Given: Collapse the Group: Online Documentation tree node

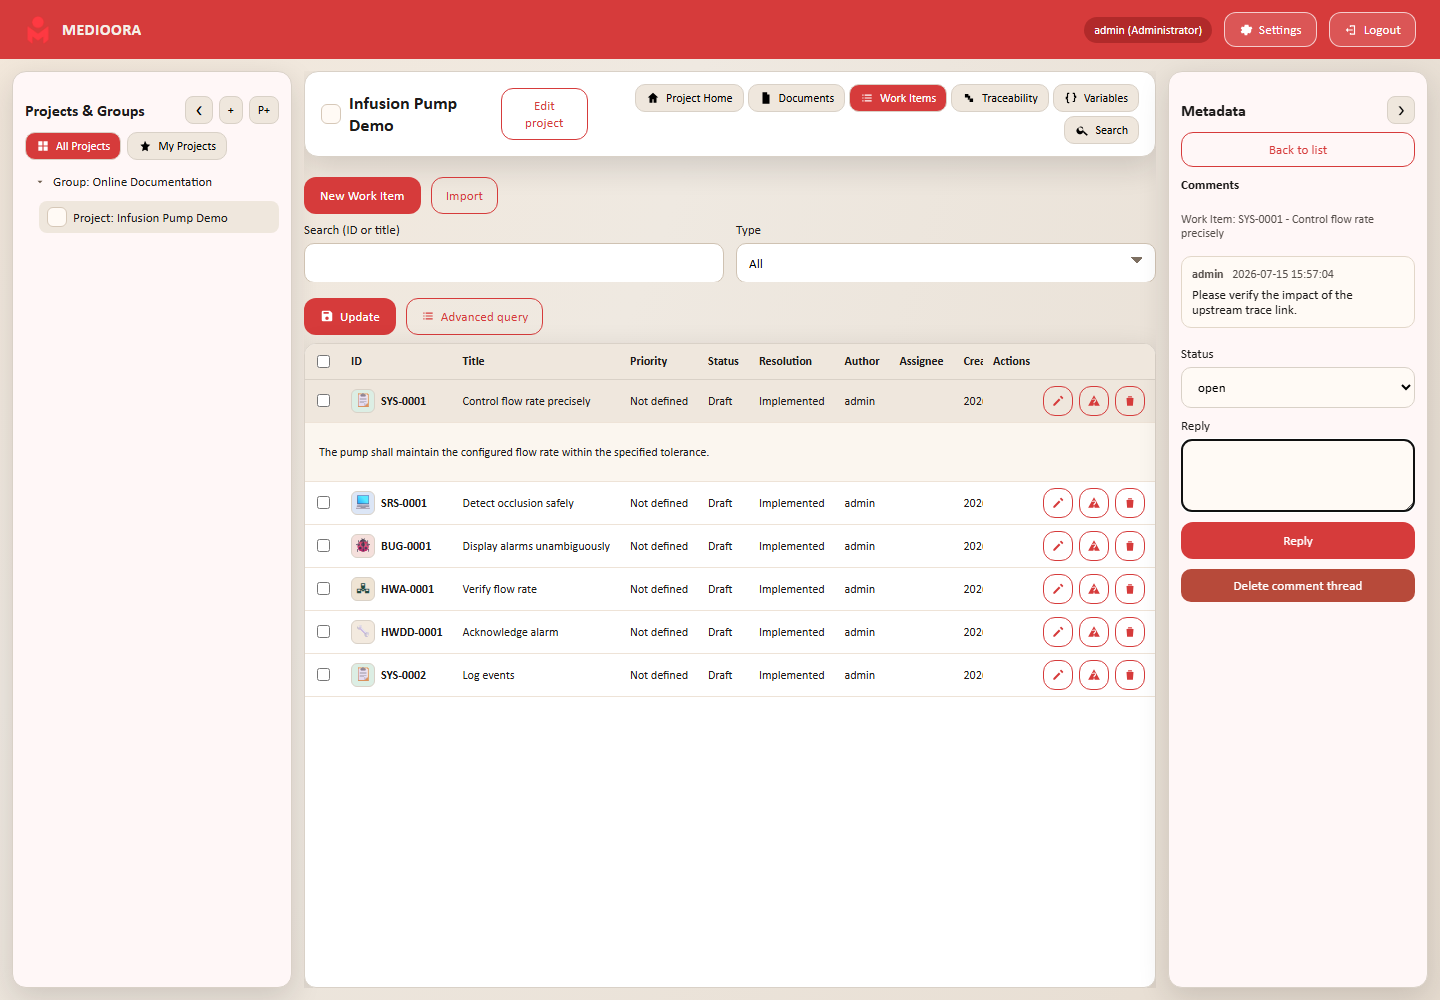Looking at the screenshot, I should (40, 182).
